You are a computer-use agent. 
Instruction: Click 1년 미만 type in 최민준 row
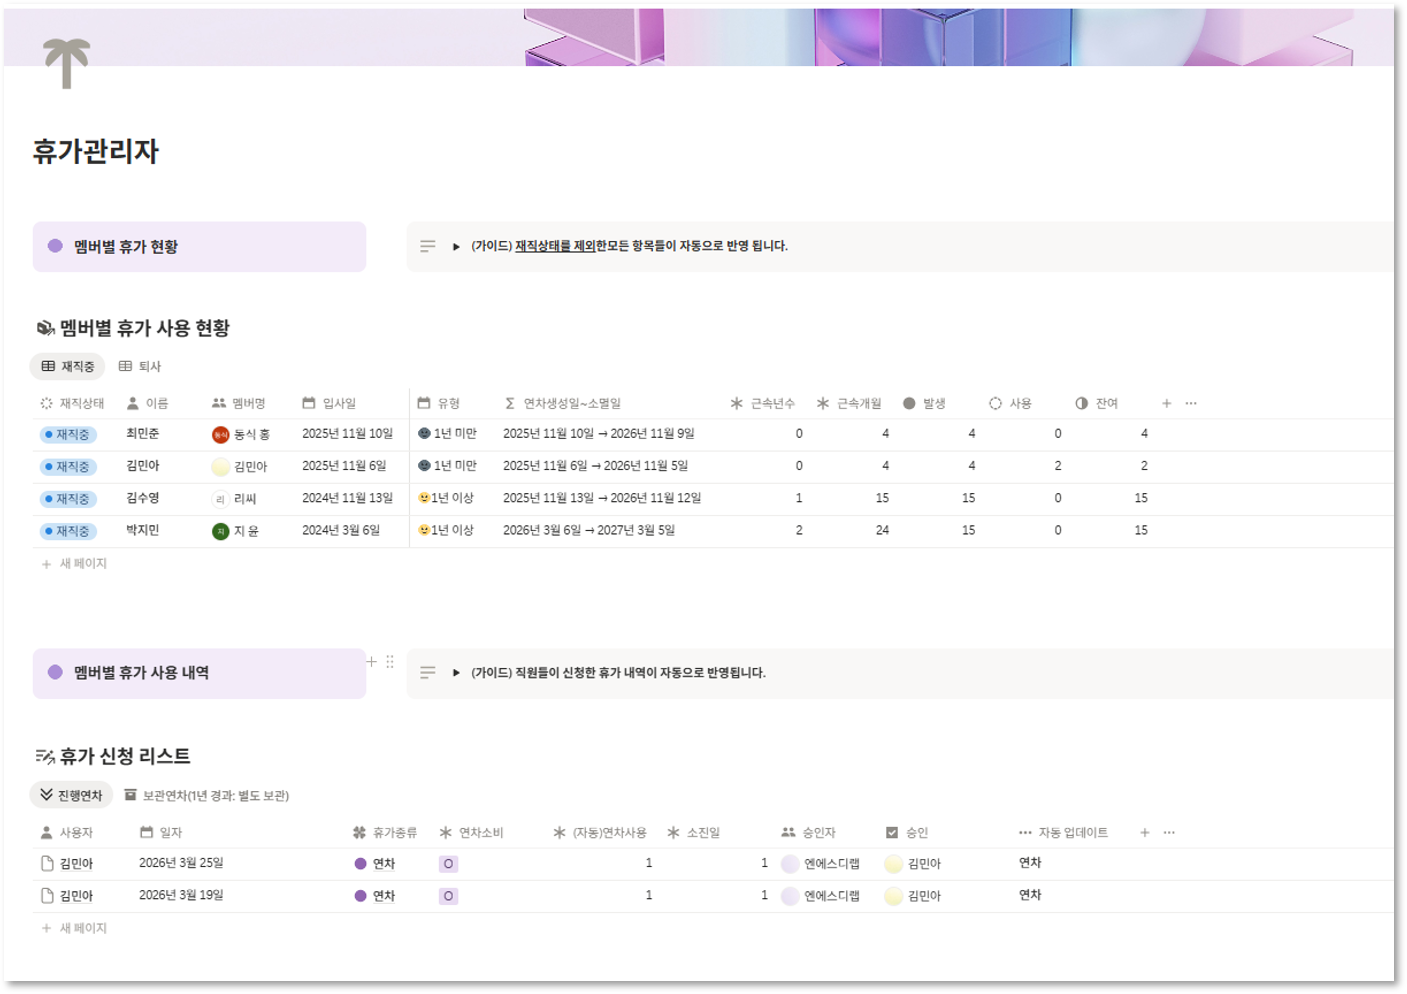447,434
